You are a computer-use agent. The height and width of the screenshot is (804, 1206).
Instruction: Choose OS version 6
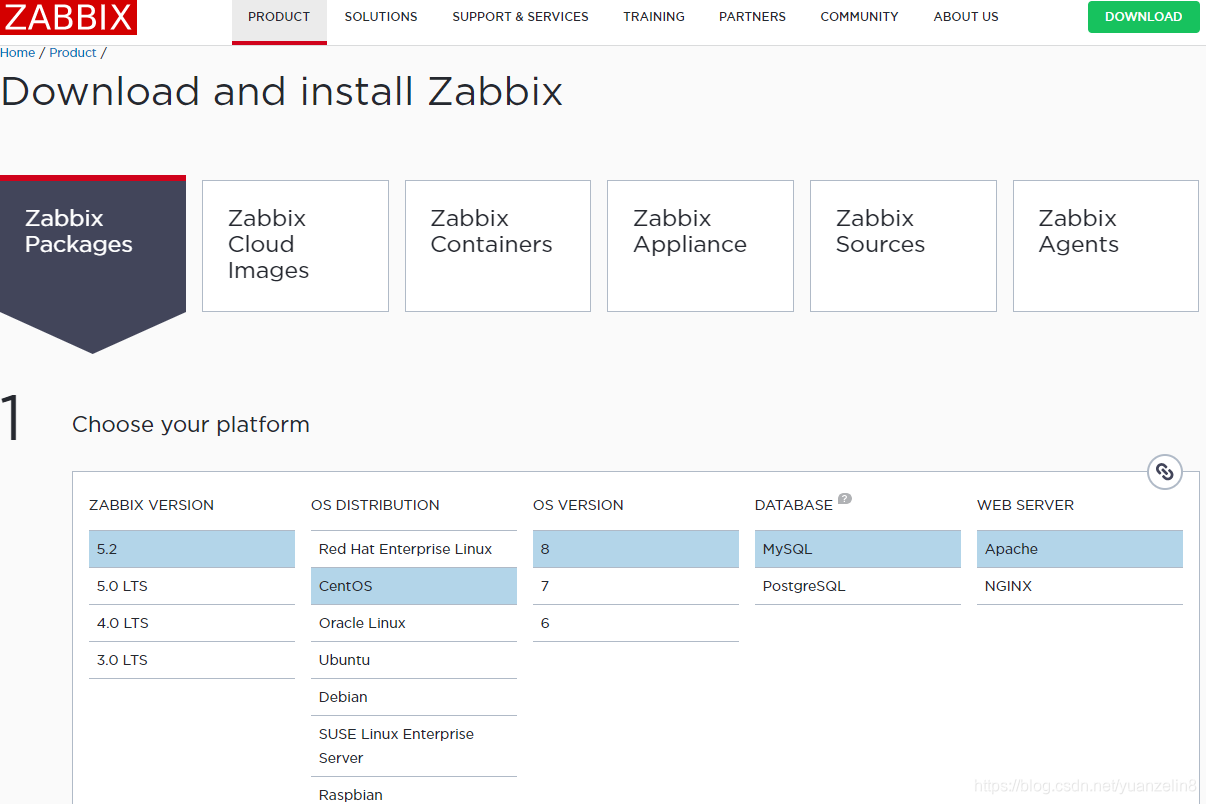pos(636,623)
